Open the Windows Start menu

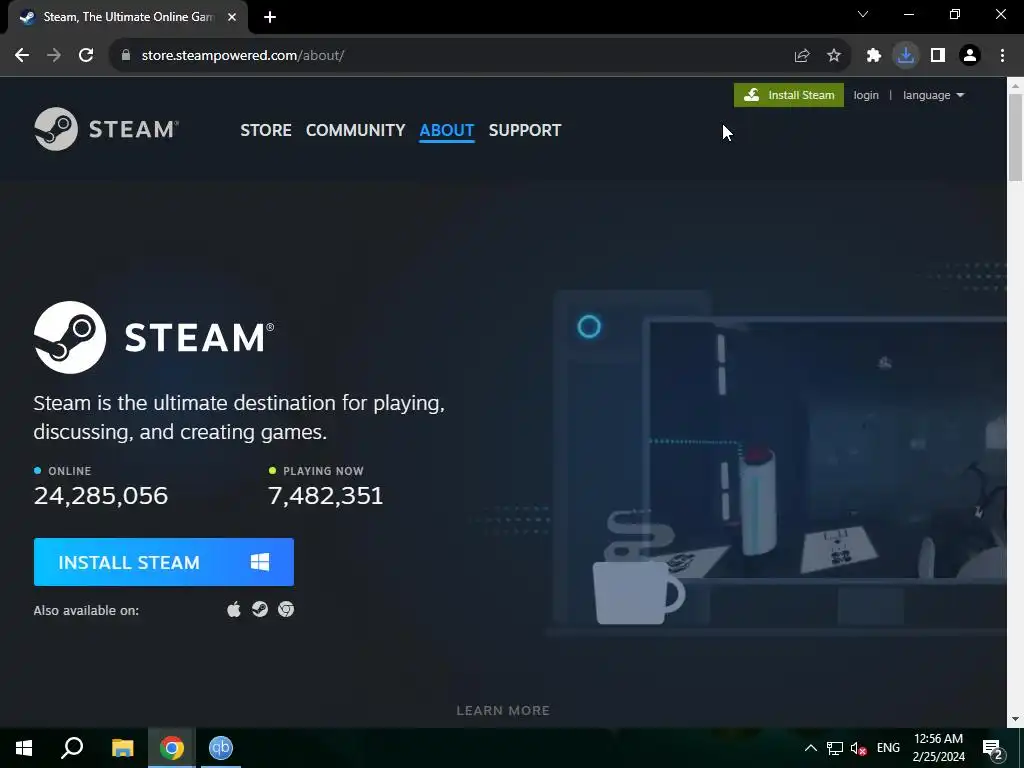coord(24,748)
